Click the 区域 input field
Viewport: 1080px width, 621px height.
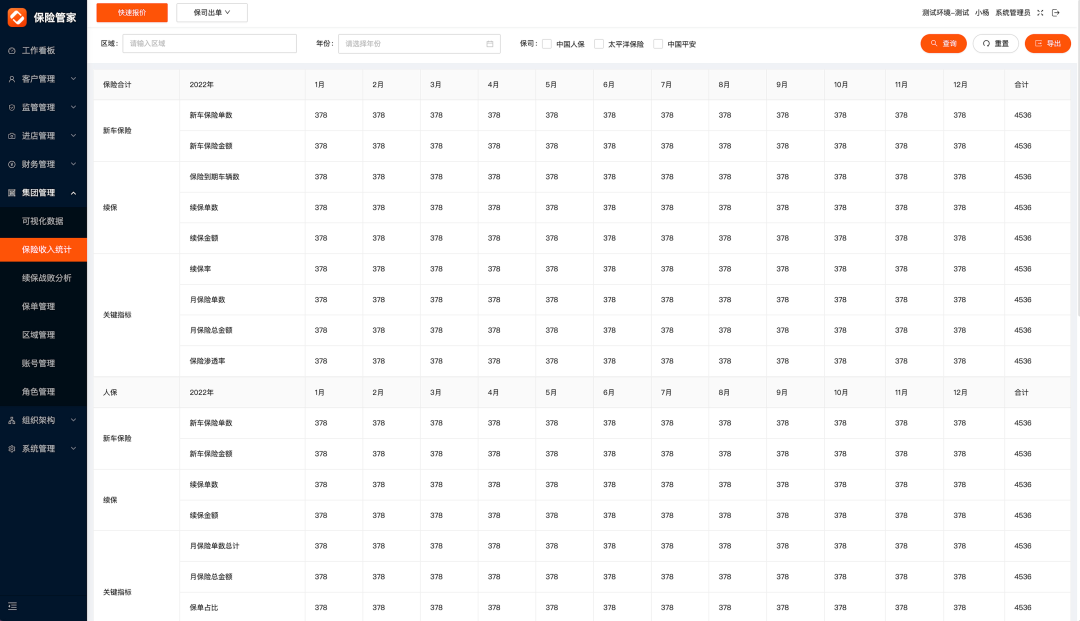(x=209, y=44)
